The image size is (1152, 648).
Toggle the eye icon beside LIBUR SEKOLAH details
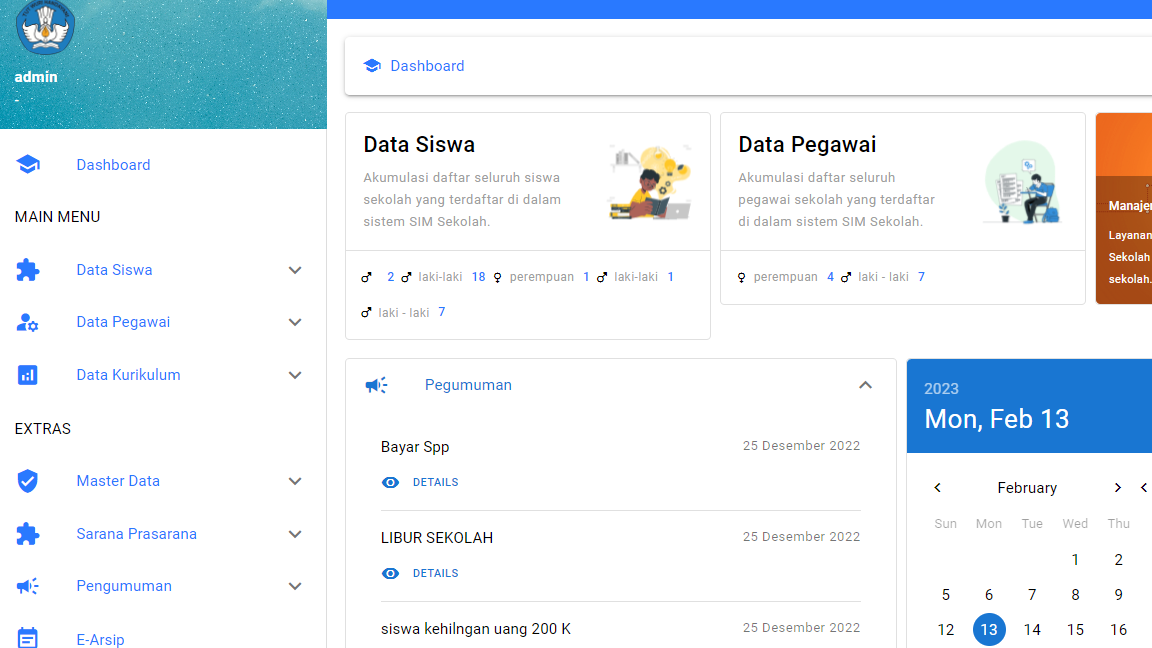click(x=390, y=573)
